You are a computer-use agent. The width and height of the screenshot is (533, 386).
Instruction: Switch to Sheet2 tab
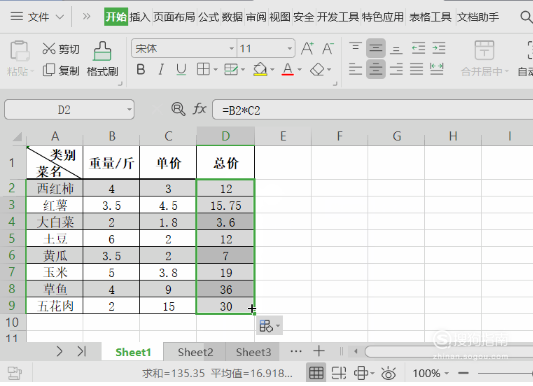(195, 352)
